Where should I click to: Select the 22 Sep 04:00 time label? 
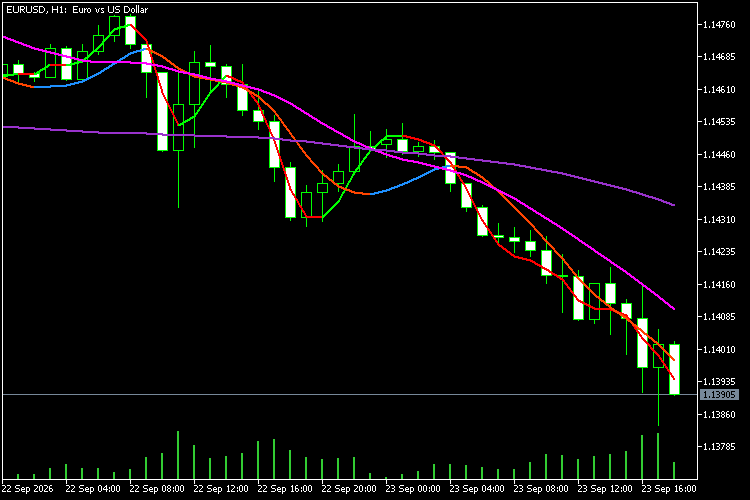click(93, 489)
